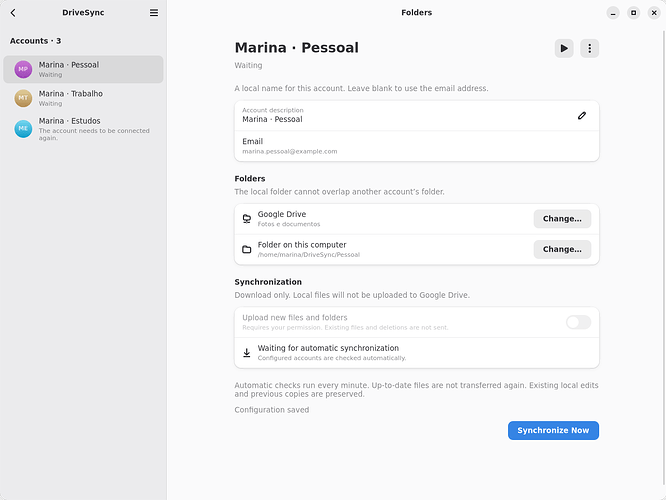Minimize the DriveSync window
The image size is (666, 500).
(x=613, y=13)
